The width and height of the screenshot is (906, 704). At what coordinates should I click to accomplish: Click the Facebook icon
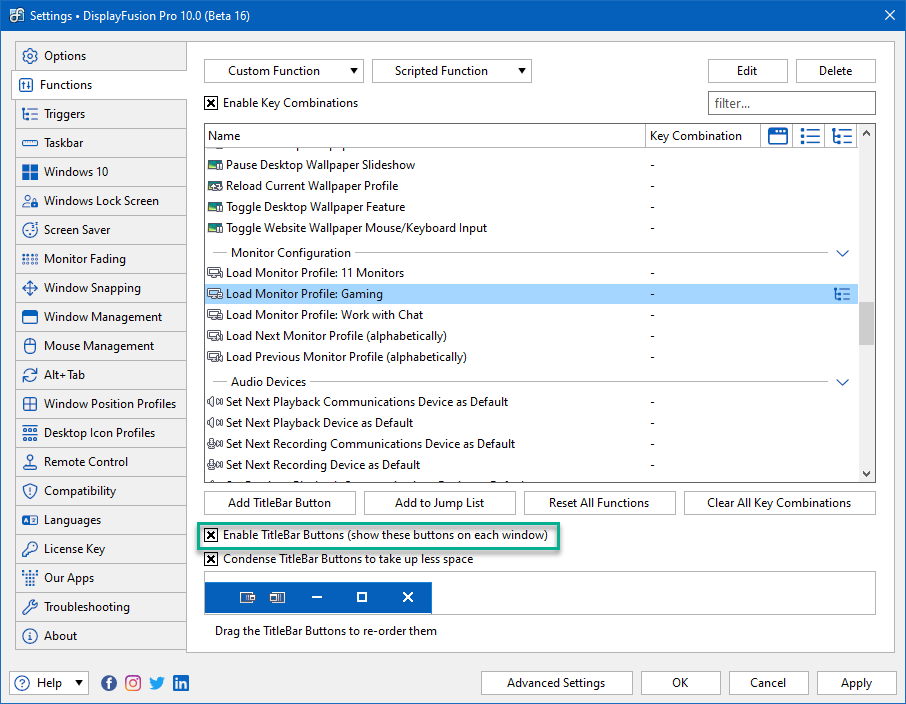pos(109,683)
